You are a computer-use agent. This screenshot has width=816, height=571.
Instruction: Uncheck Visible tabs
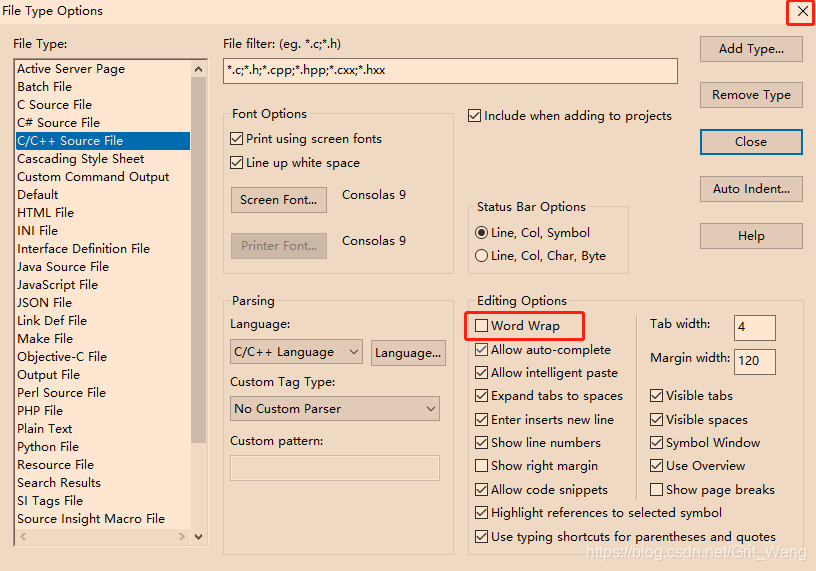click(656, 396)
